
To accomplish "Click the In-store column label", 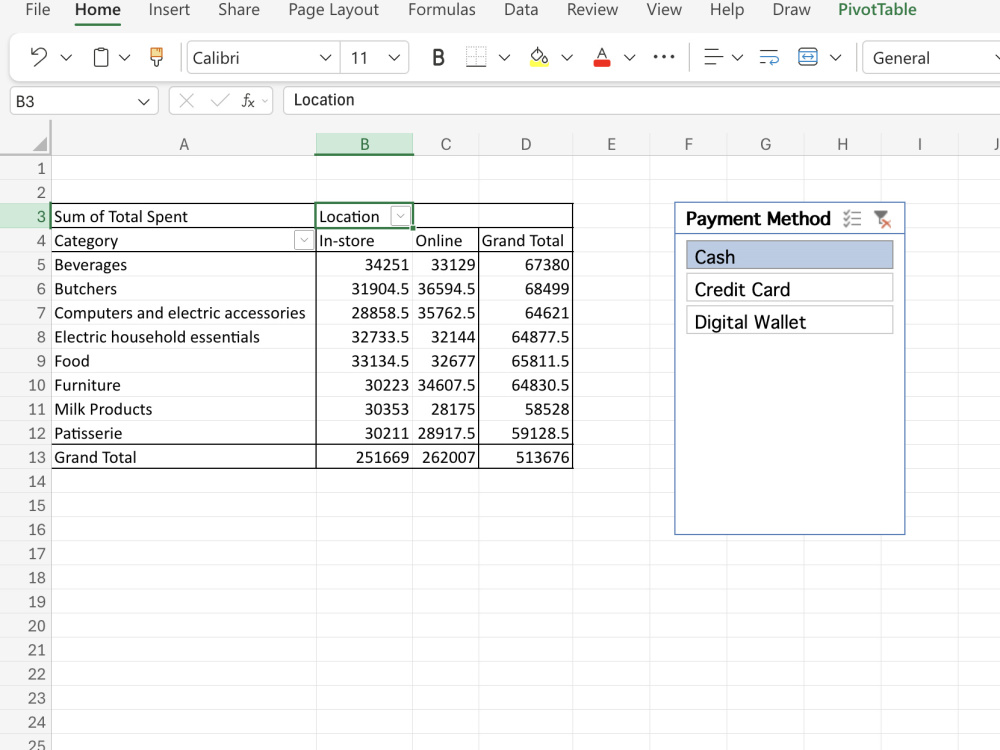I will click(x=364, y=240).
